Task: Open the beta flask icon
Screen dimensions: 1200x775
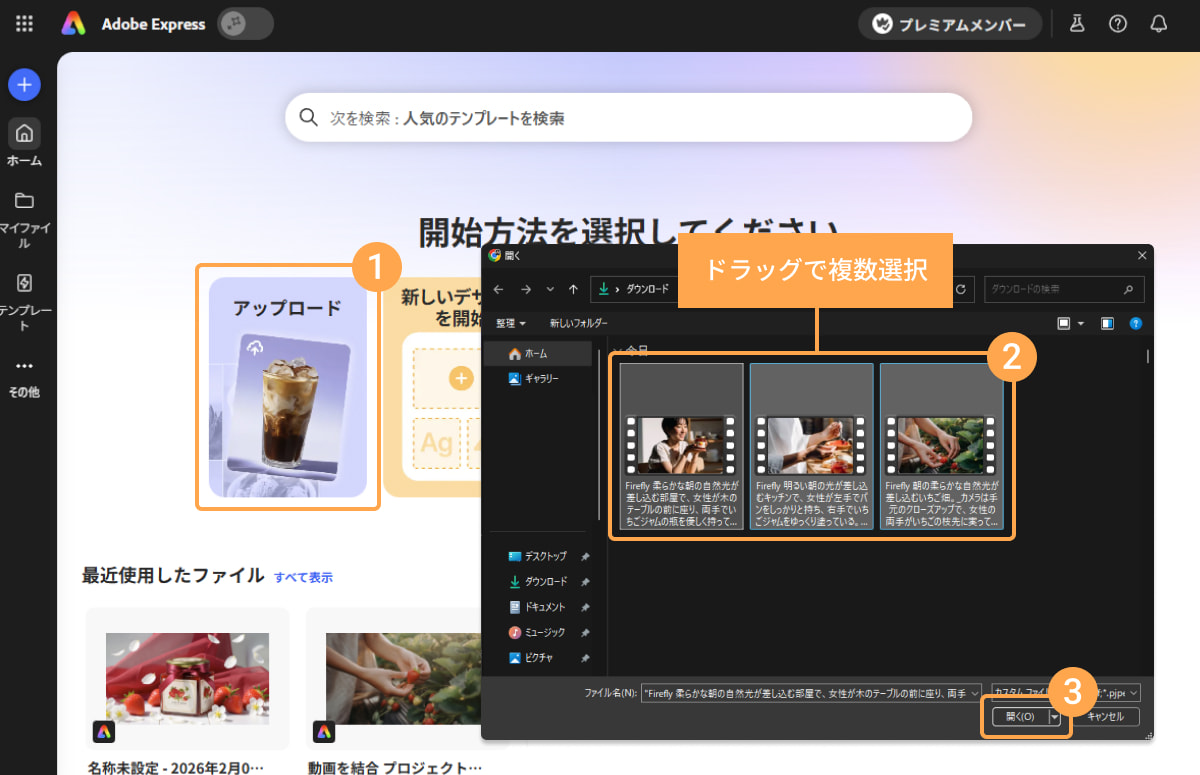Action: point(1077,24)
